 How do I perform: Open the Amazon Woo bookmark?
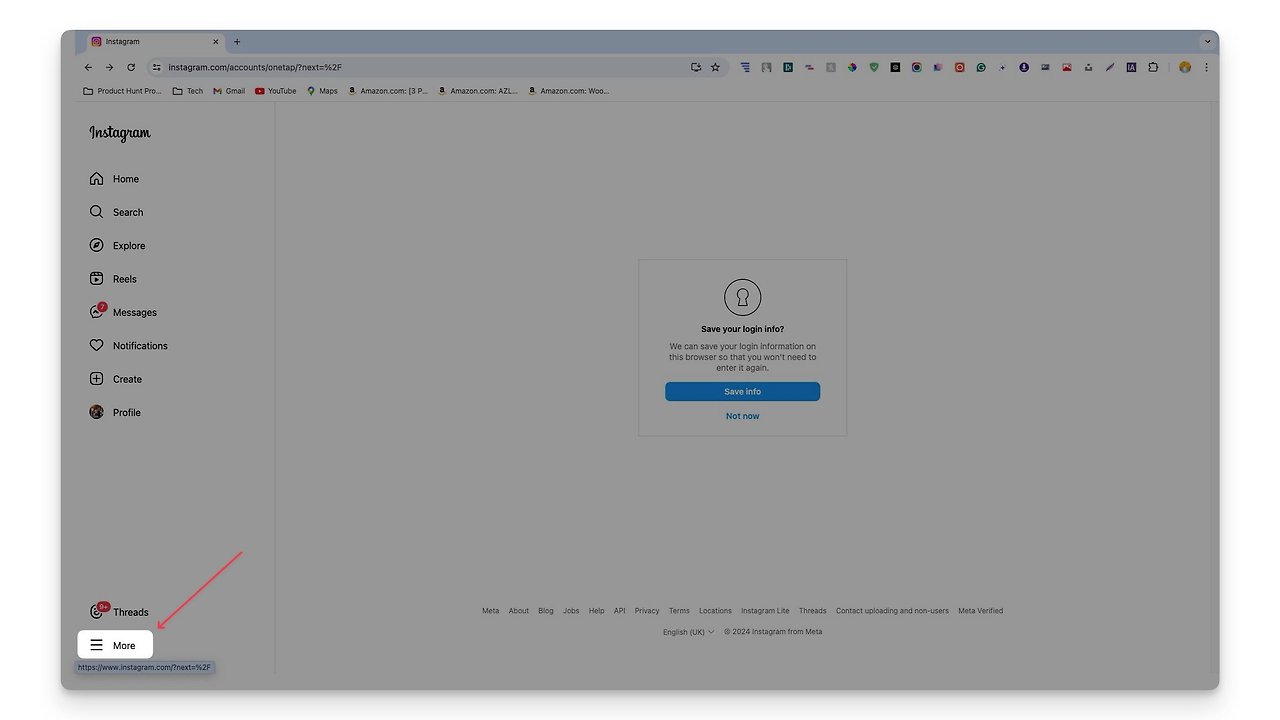point(568,91)
